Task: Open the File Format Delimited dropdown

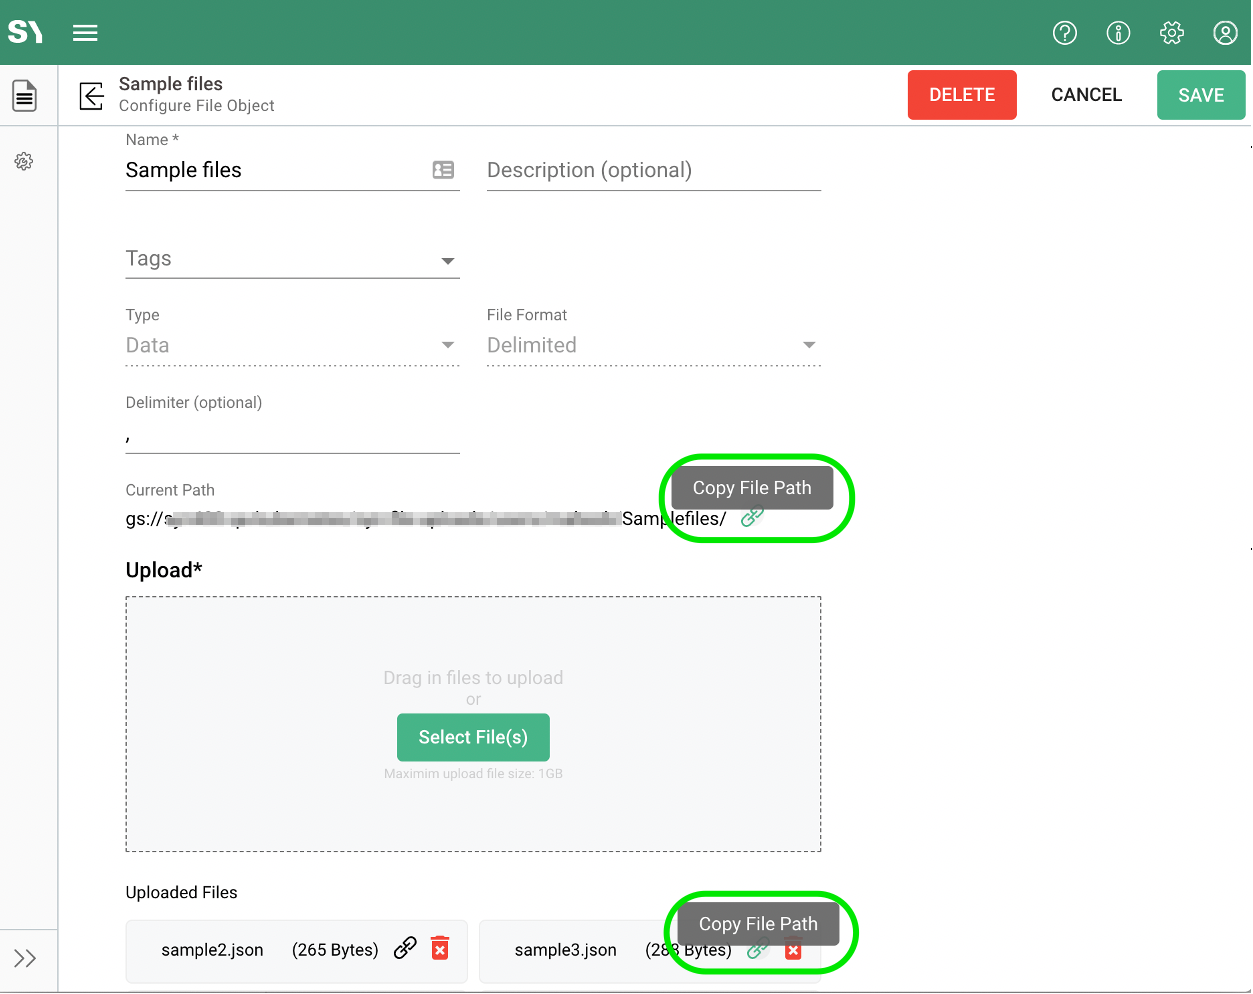Action: click(x=653, y=345)
